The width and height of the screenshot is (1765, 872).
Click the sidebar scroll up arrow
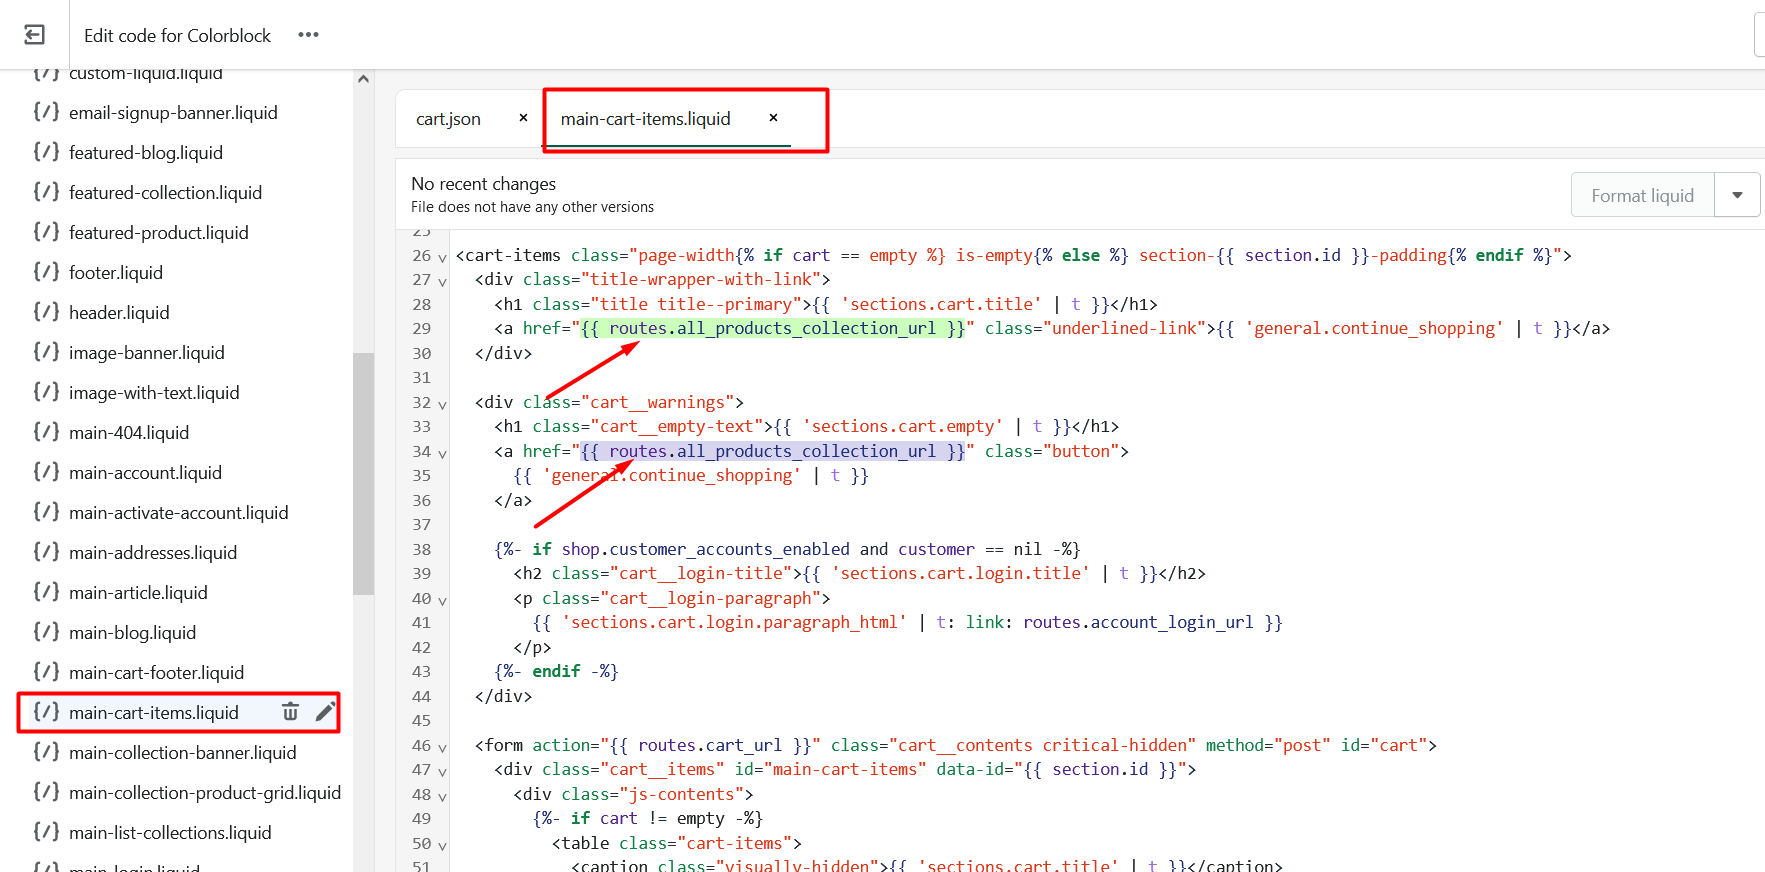(363, 79)
